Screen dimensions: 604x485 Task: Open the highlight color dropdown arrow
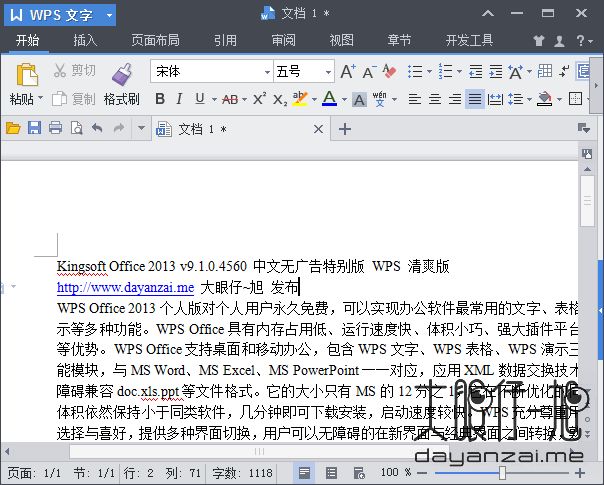point(315,100)
